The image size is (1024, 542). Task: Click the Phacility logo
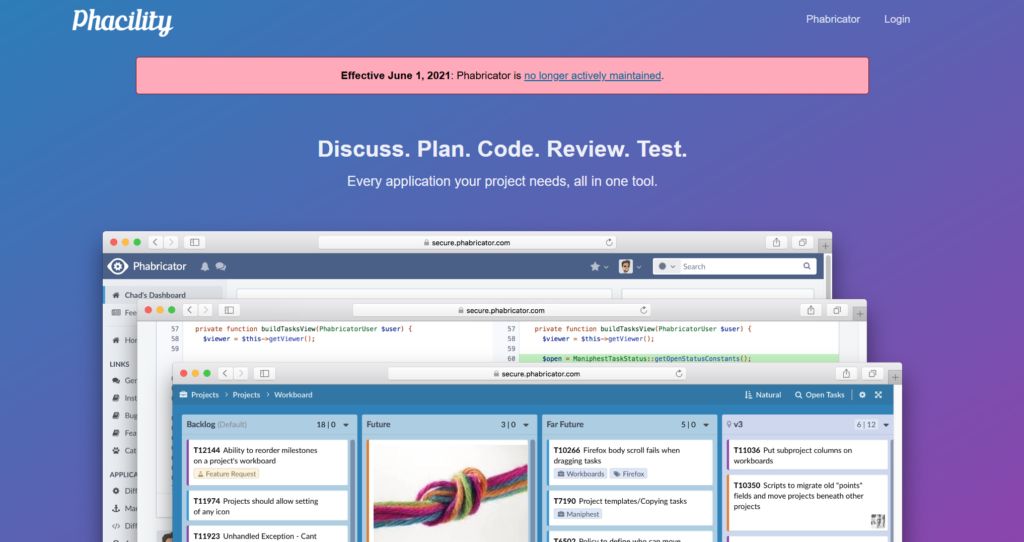123,22
